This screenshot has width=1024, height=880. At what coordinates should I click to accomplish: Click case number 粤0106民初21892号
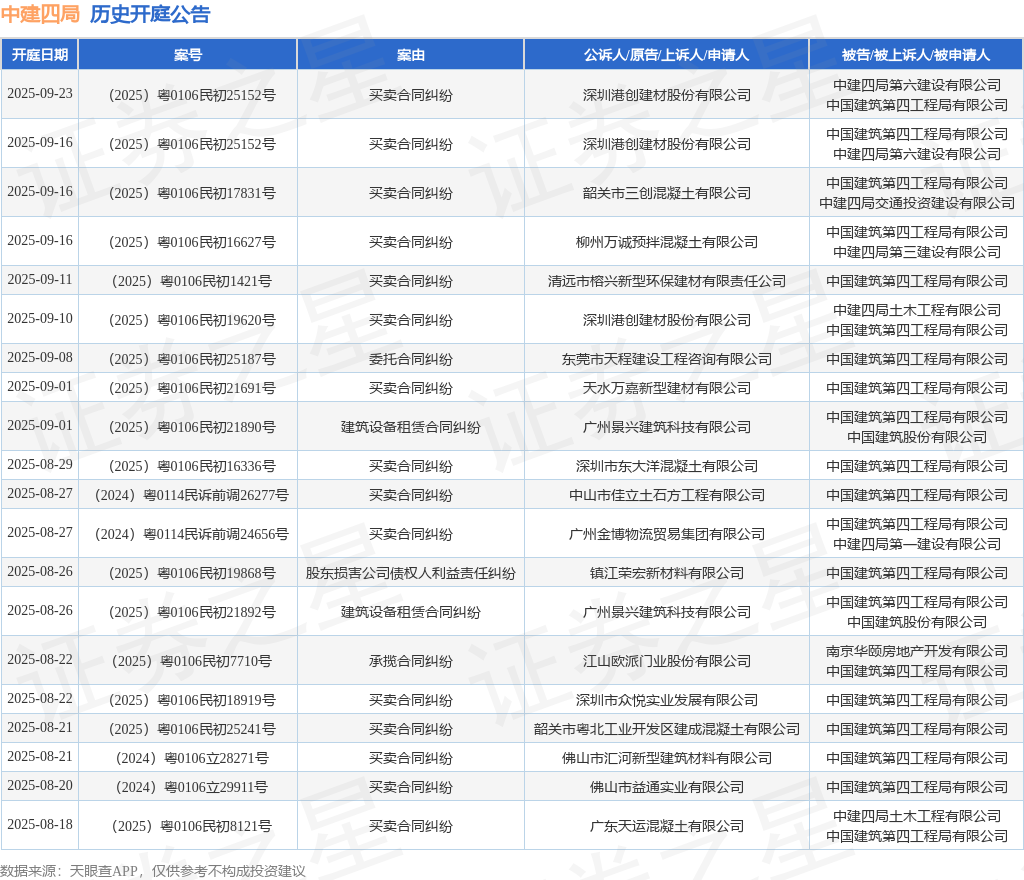coord(217,612)
